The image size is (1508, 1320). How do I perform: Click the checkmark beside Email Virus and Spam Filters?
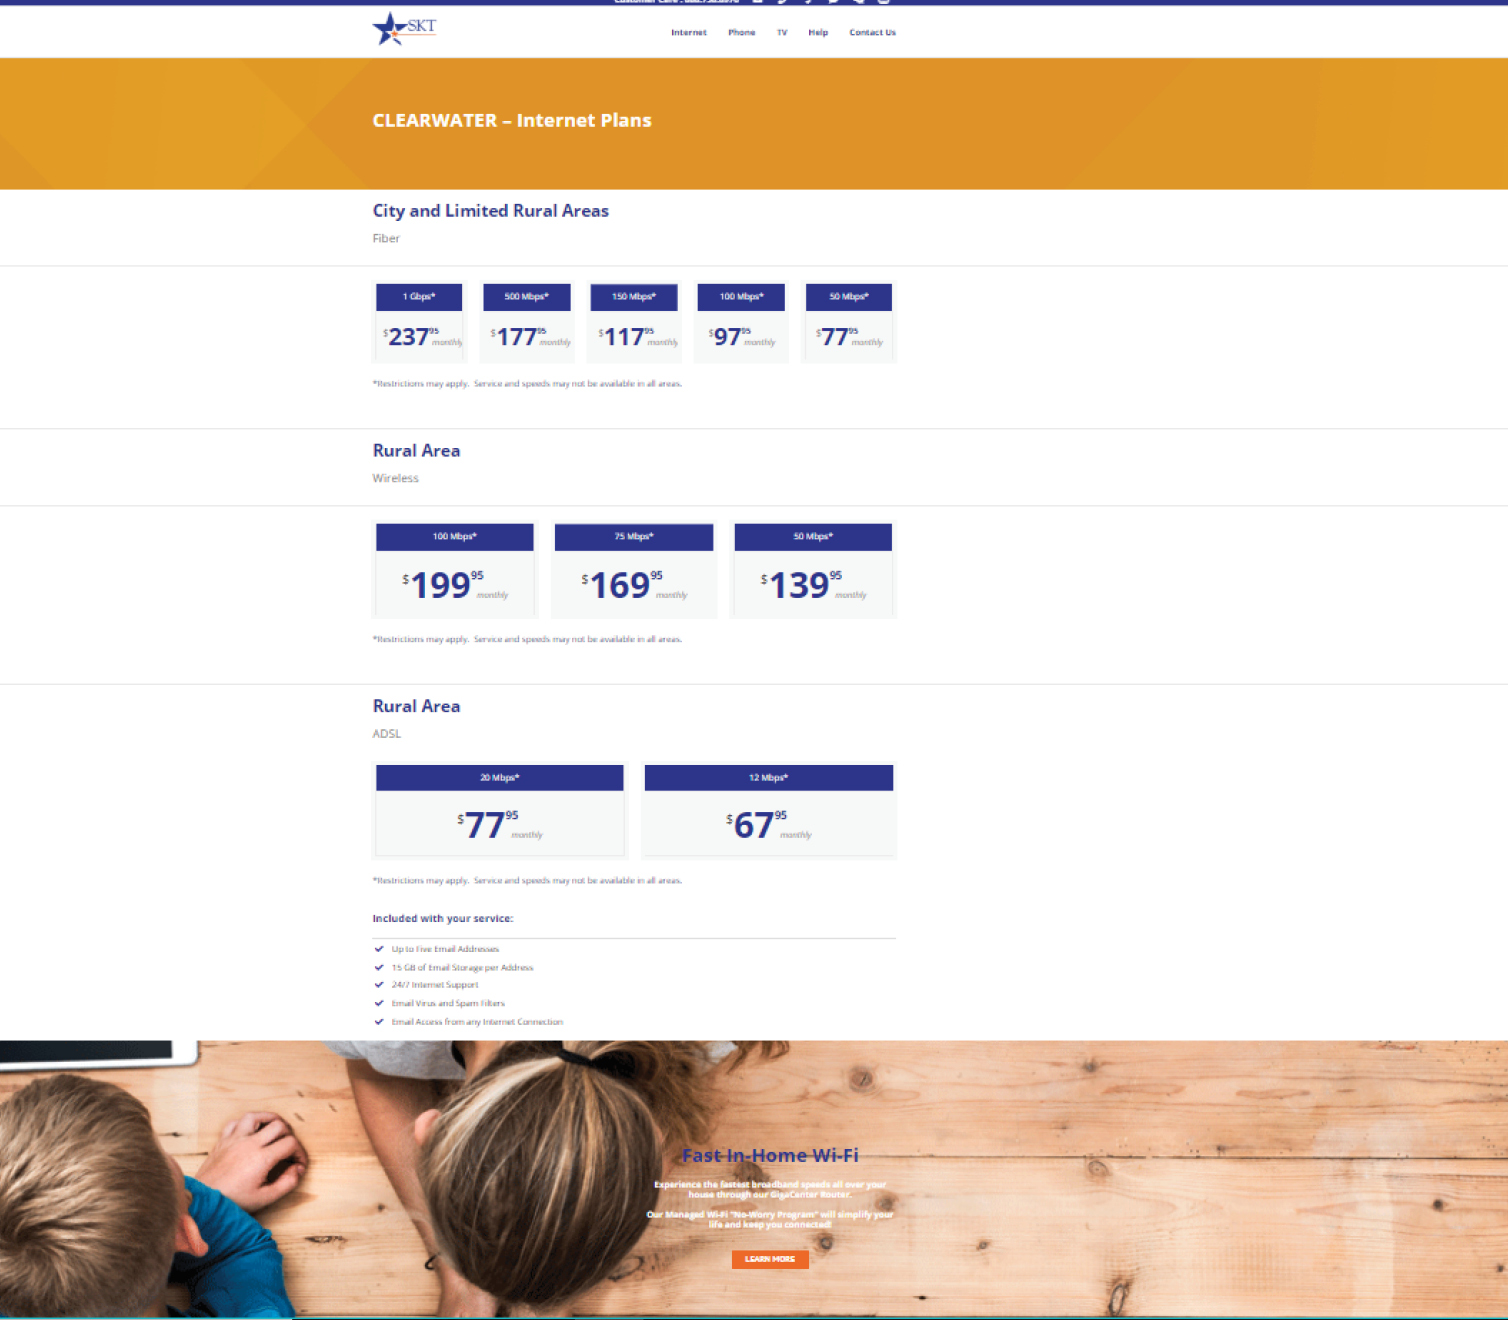pos(379,1003)
